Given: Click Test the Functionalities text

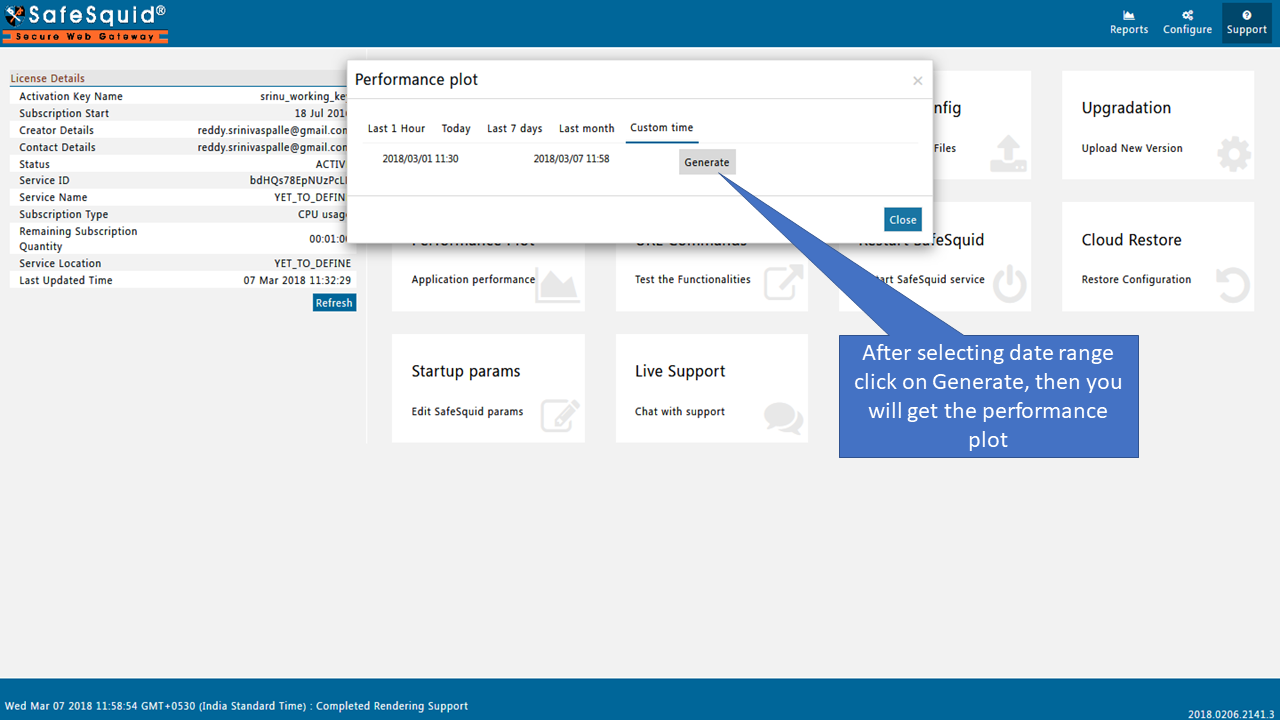Looking at the screenshot, I should (693, 280).
